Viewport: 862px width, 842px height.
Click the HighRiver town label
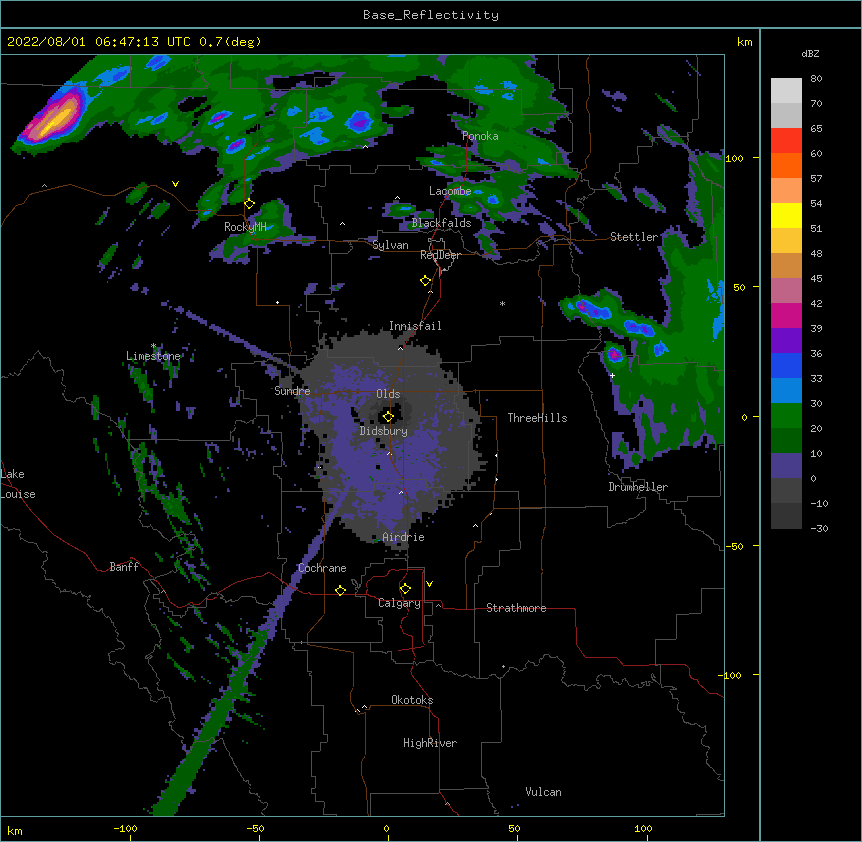click(x=430, y=743)
